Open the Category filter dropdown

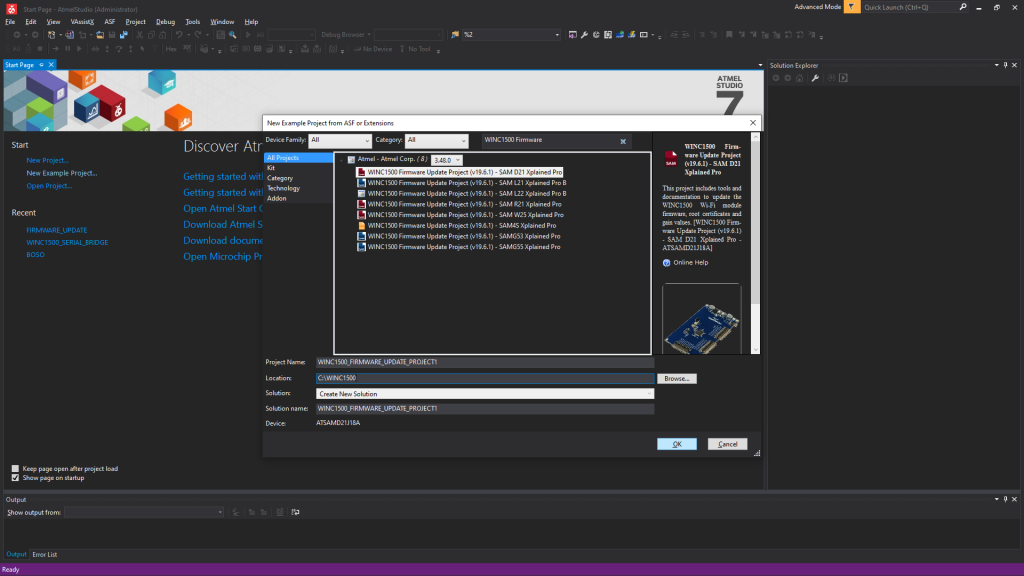(x=436, y=140)
